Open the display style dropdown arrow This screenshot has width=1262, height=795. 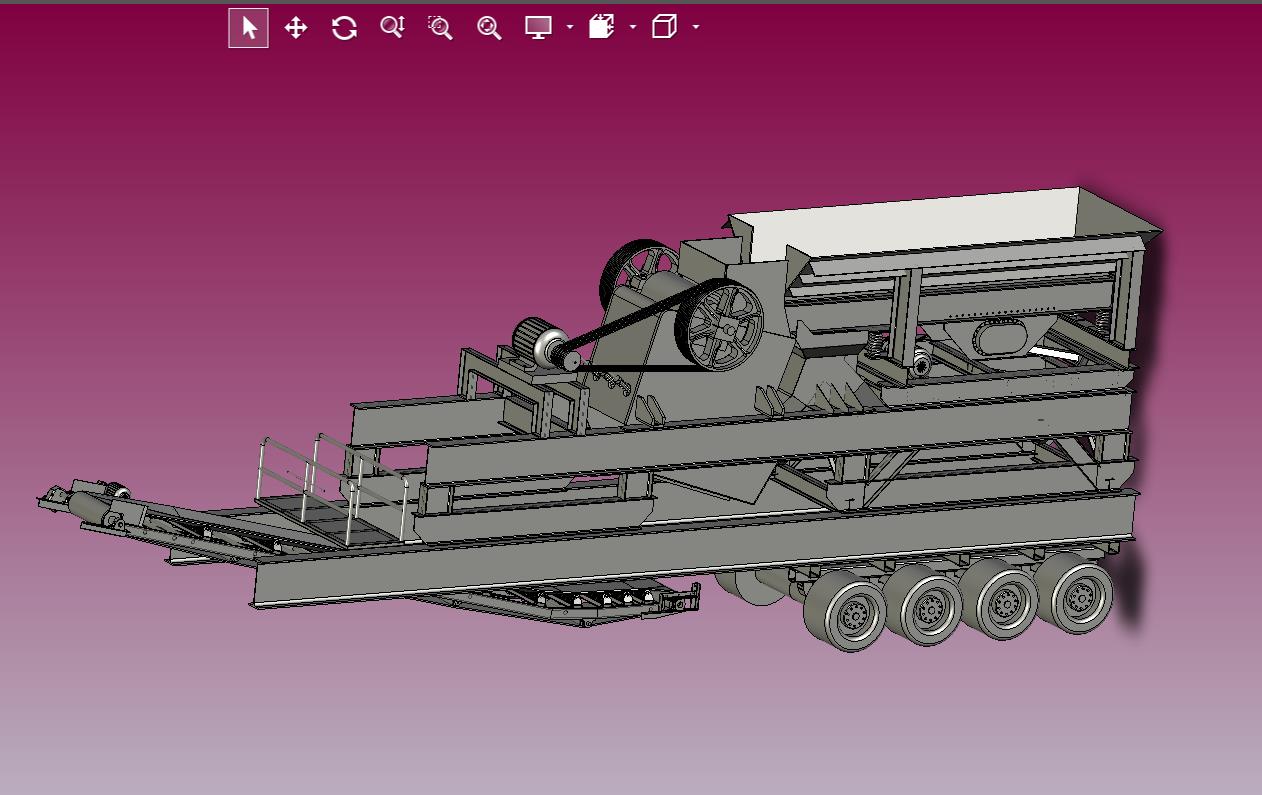click(570, 28)
